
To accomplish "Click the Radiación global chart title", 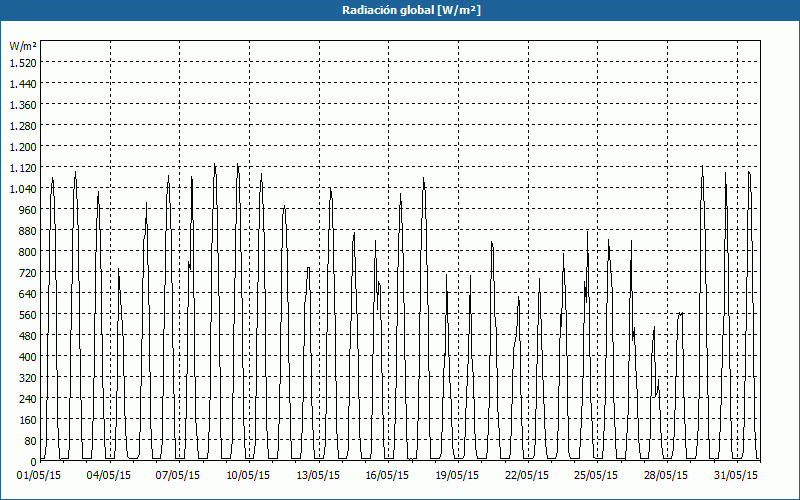I will (400, 10).
